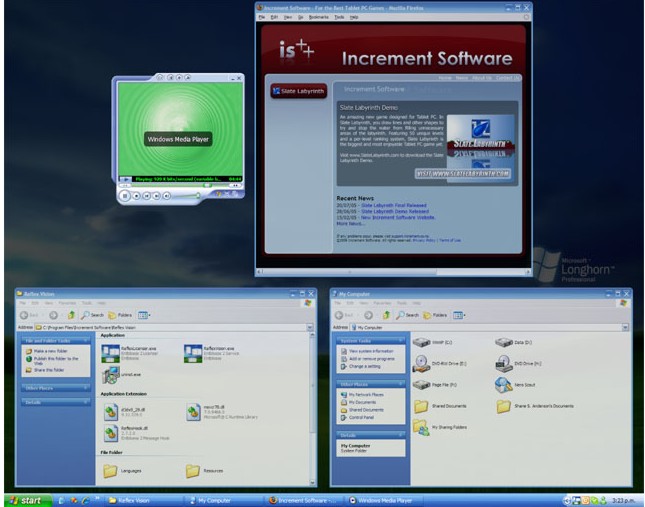Expand the address bar dropdown in the My Computer window

point(625,327)
